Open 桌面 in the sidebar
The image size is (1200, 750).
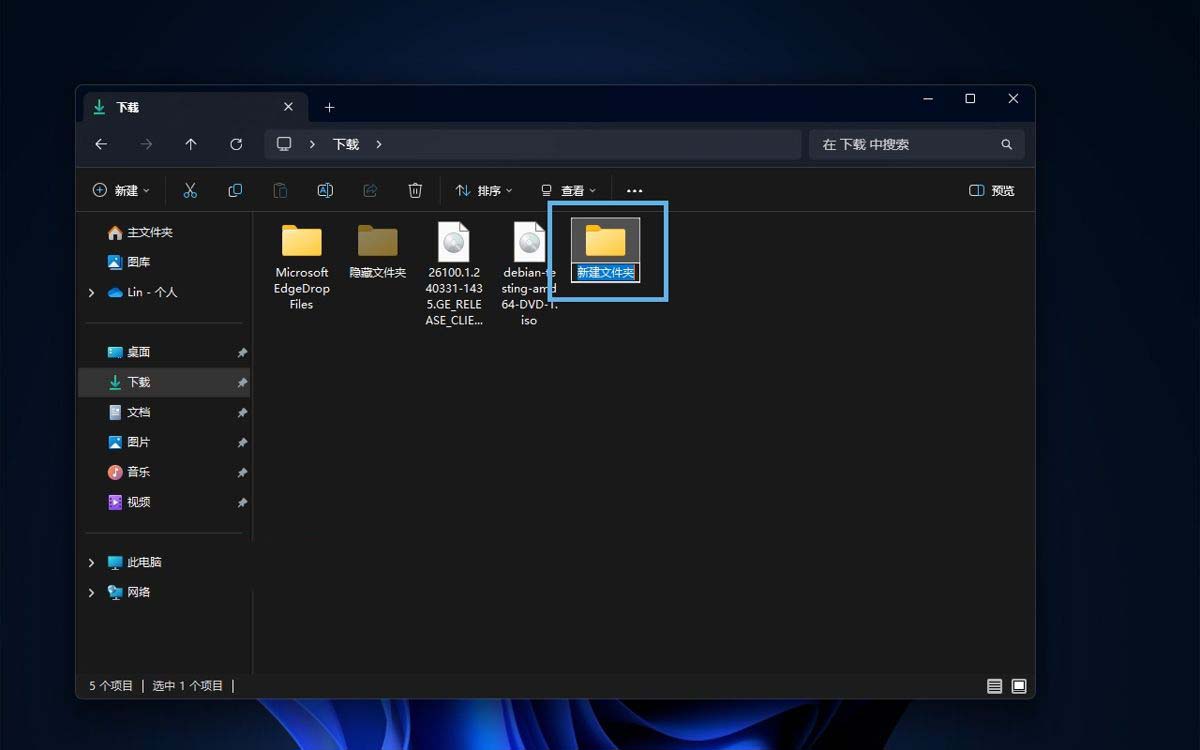coord(129,352)
